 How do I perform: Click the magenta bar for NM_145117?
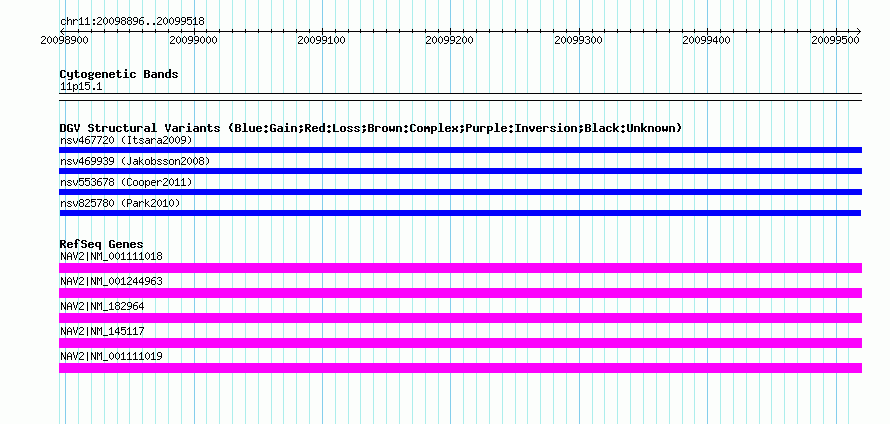tap(460, 343)
